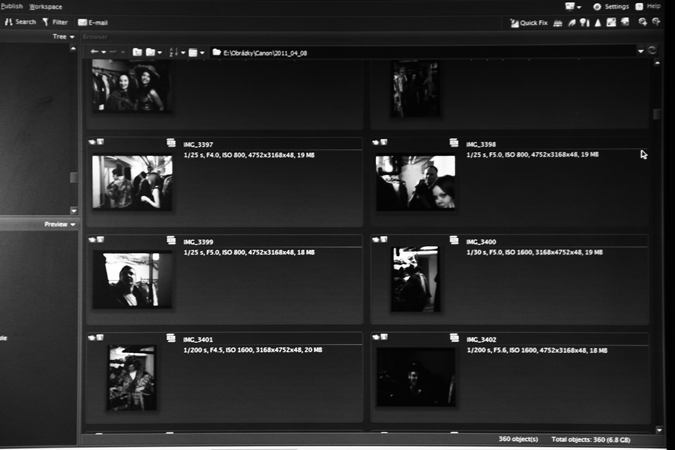Click the Search binoculars button
Screen dimensions: 675x450
(x=20, y=22)
